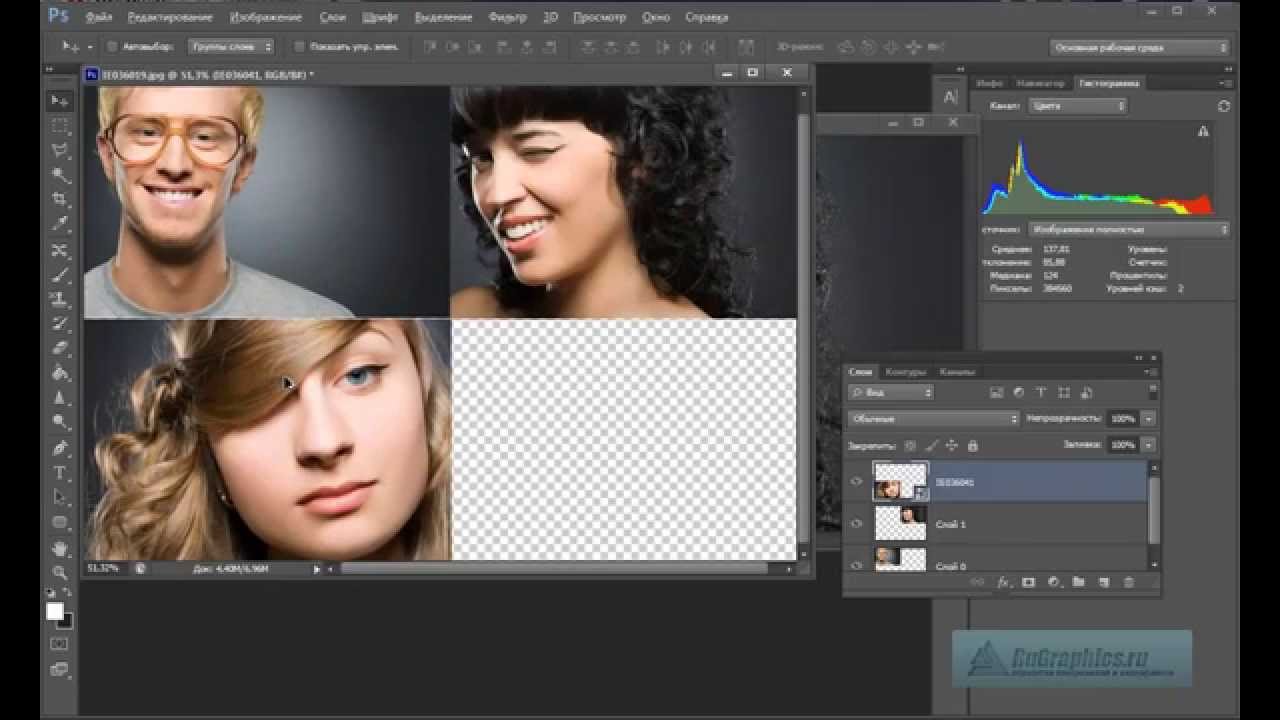Image resolution: width=1280 pixels, height=720 pixels.
Task: Delete layer with trash icon
Action: (1129, 582)
